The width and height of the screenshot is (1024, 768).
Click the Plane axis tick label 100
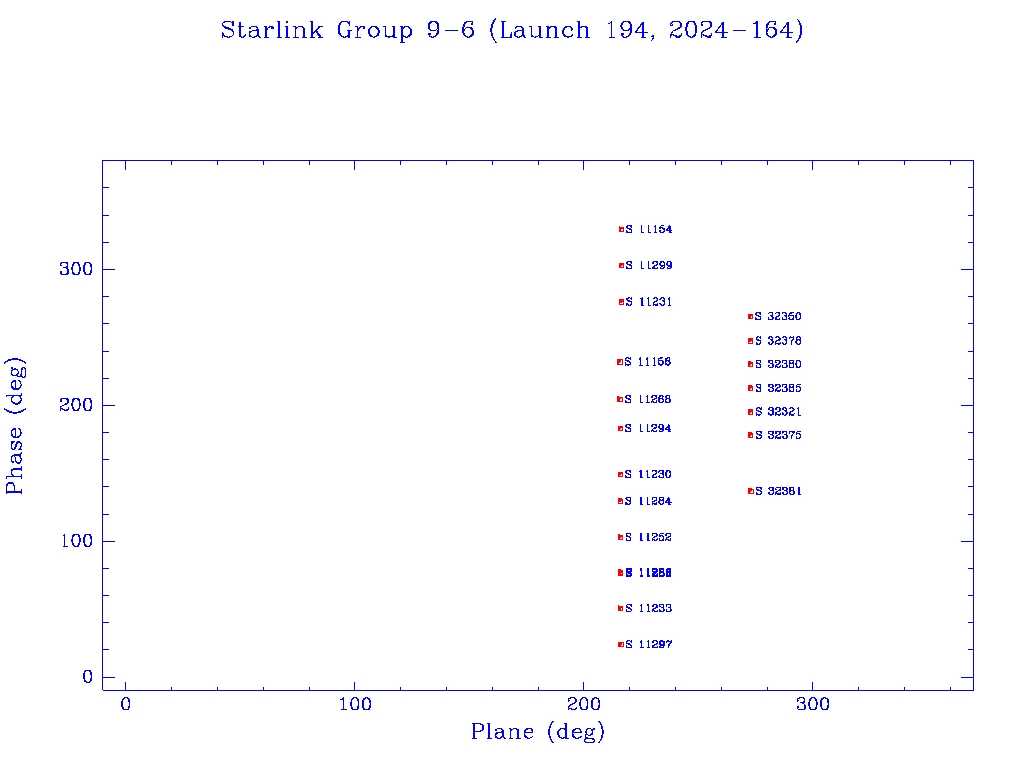coord(355,704)
